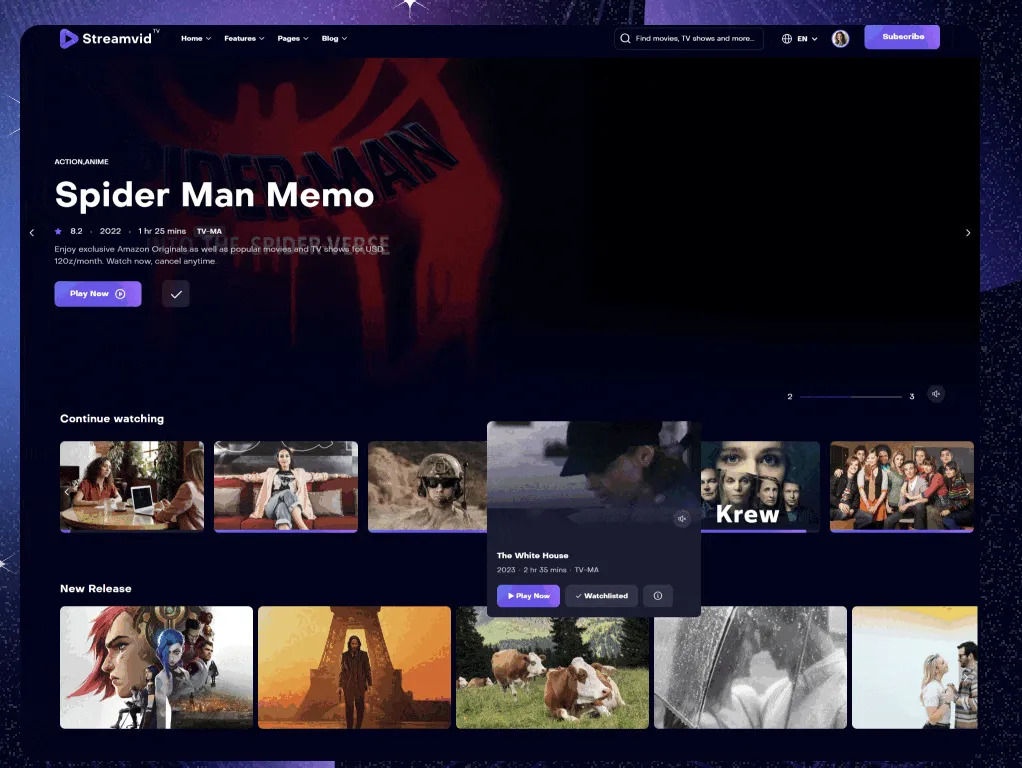Open the EN language dropdown
Screen dimensions: 1022x768
coord(807,38)
